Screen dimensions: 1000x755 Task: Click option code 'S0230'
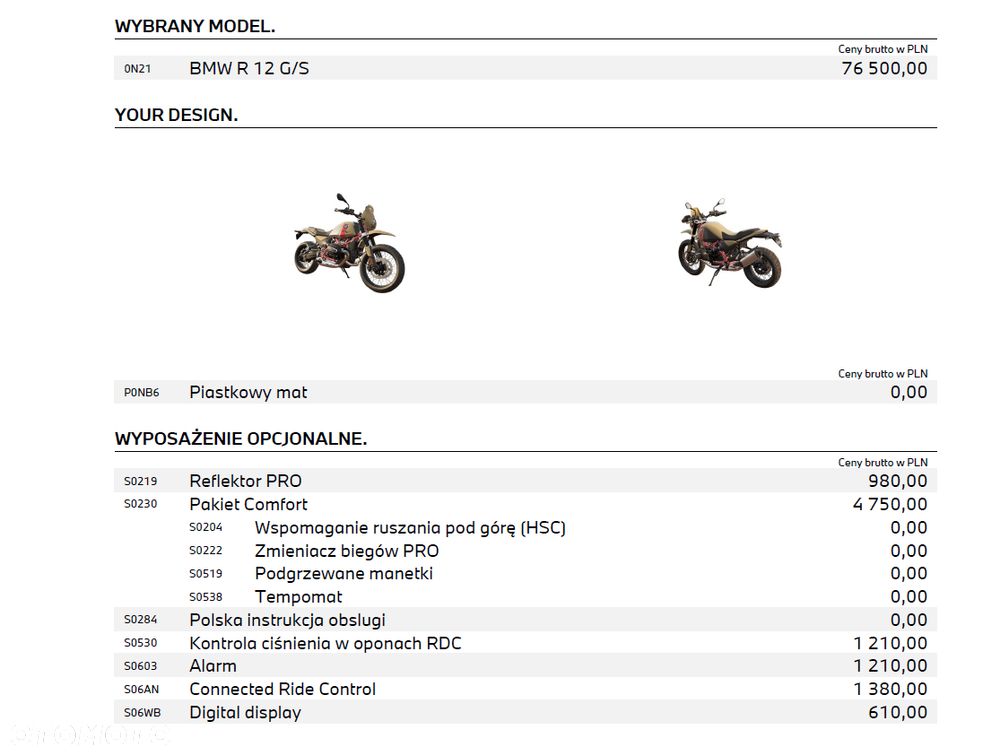(x=140, y=504)
